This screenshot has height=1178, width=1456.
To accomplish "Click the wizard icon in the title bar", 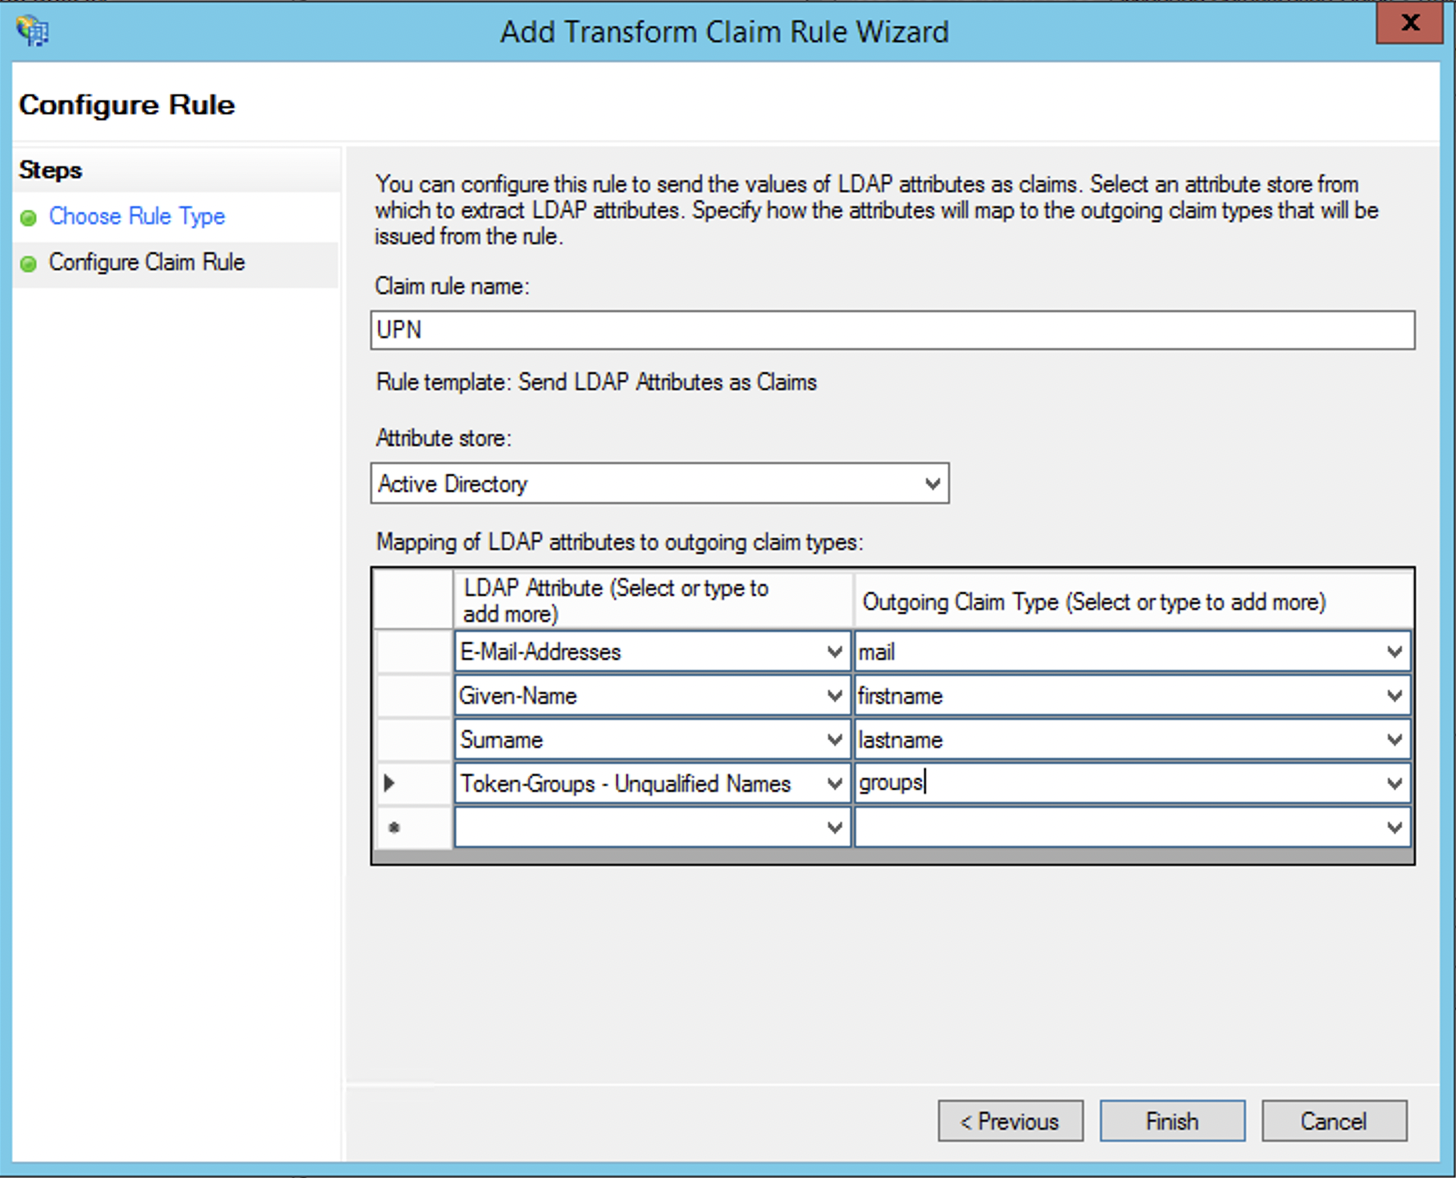I will (31, 31).
